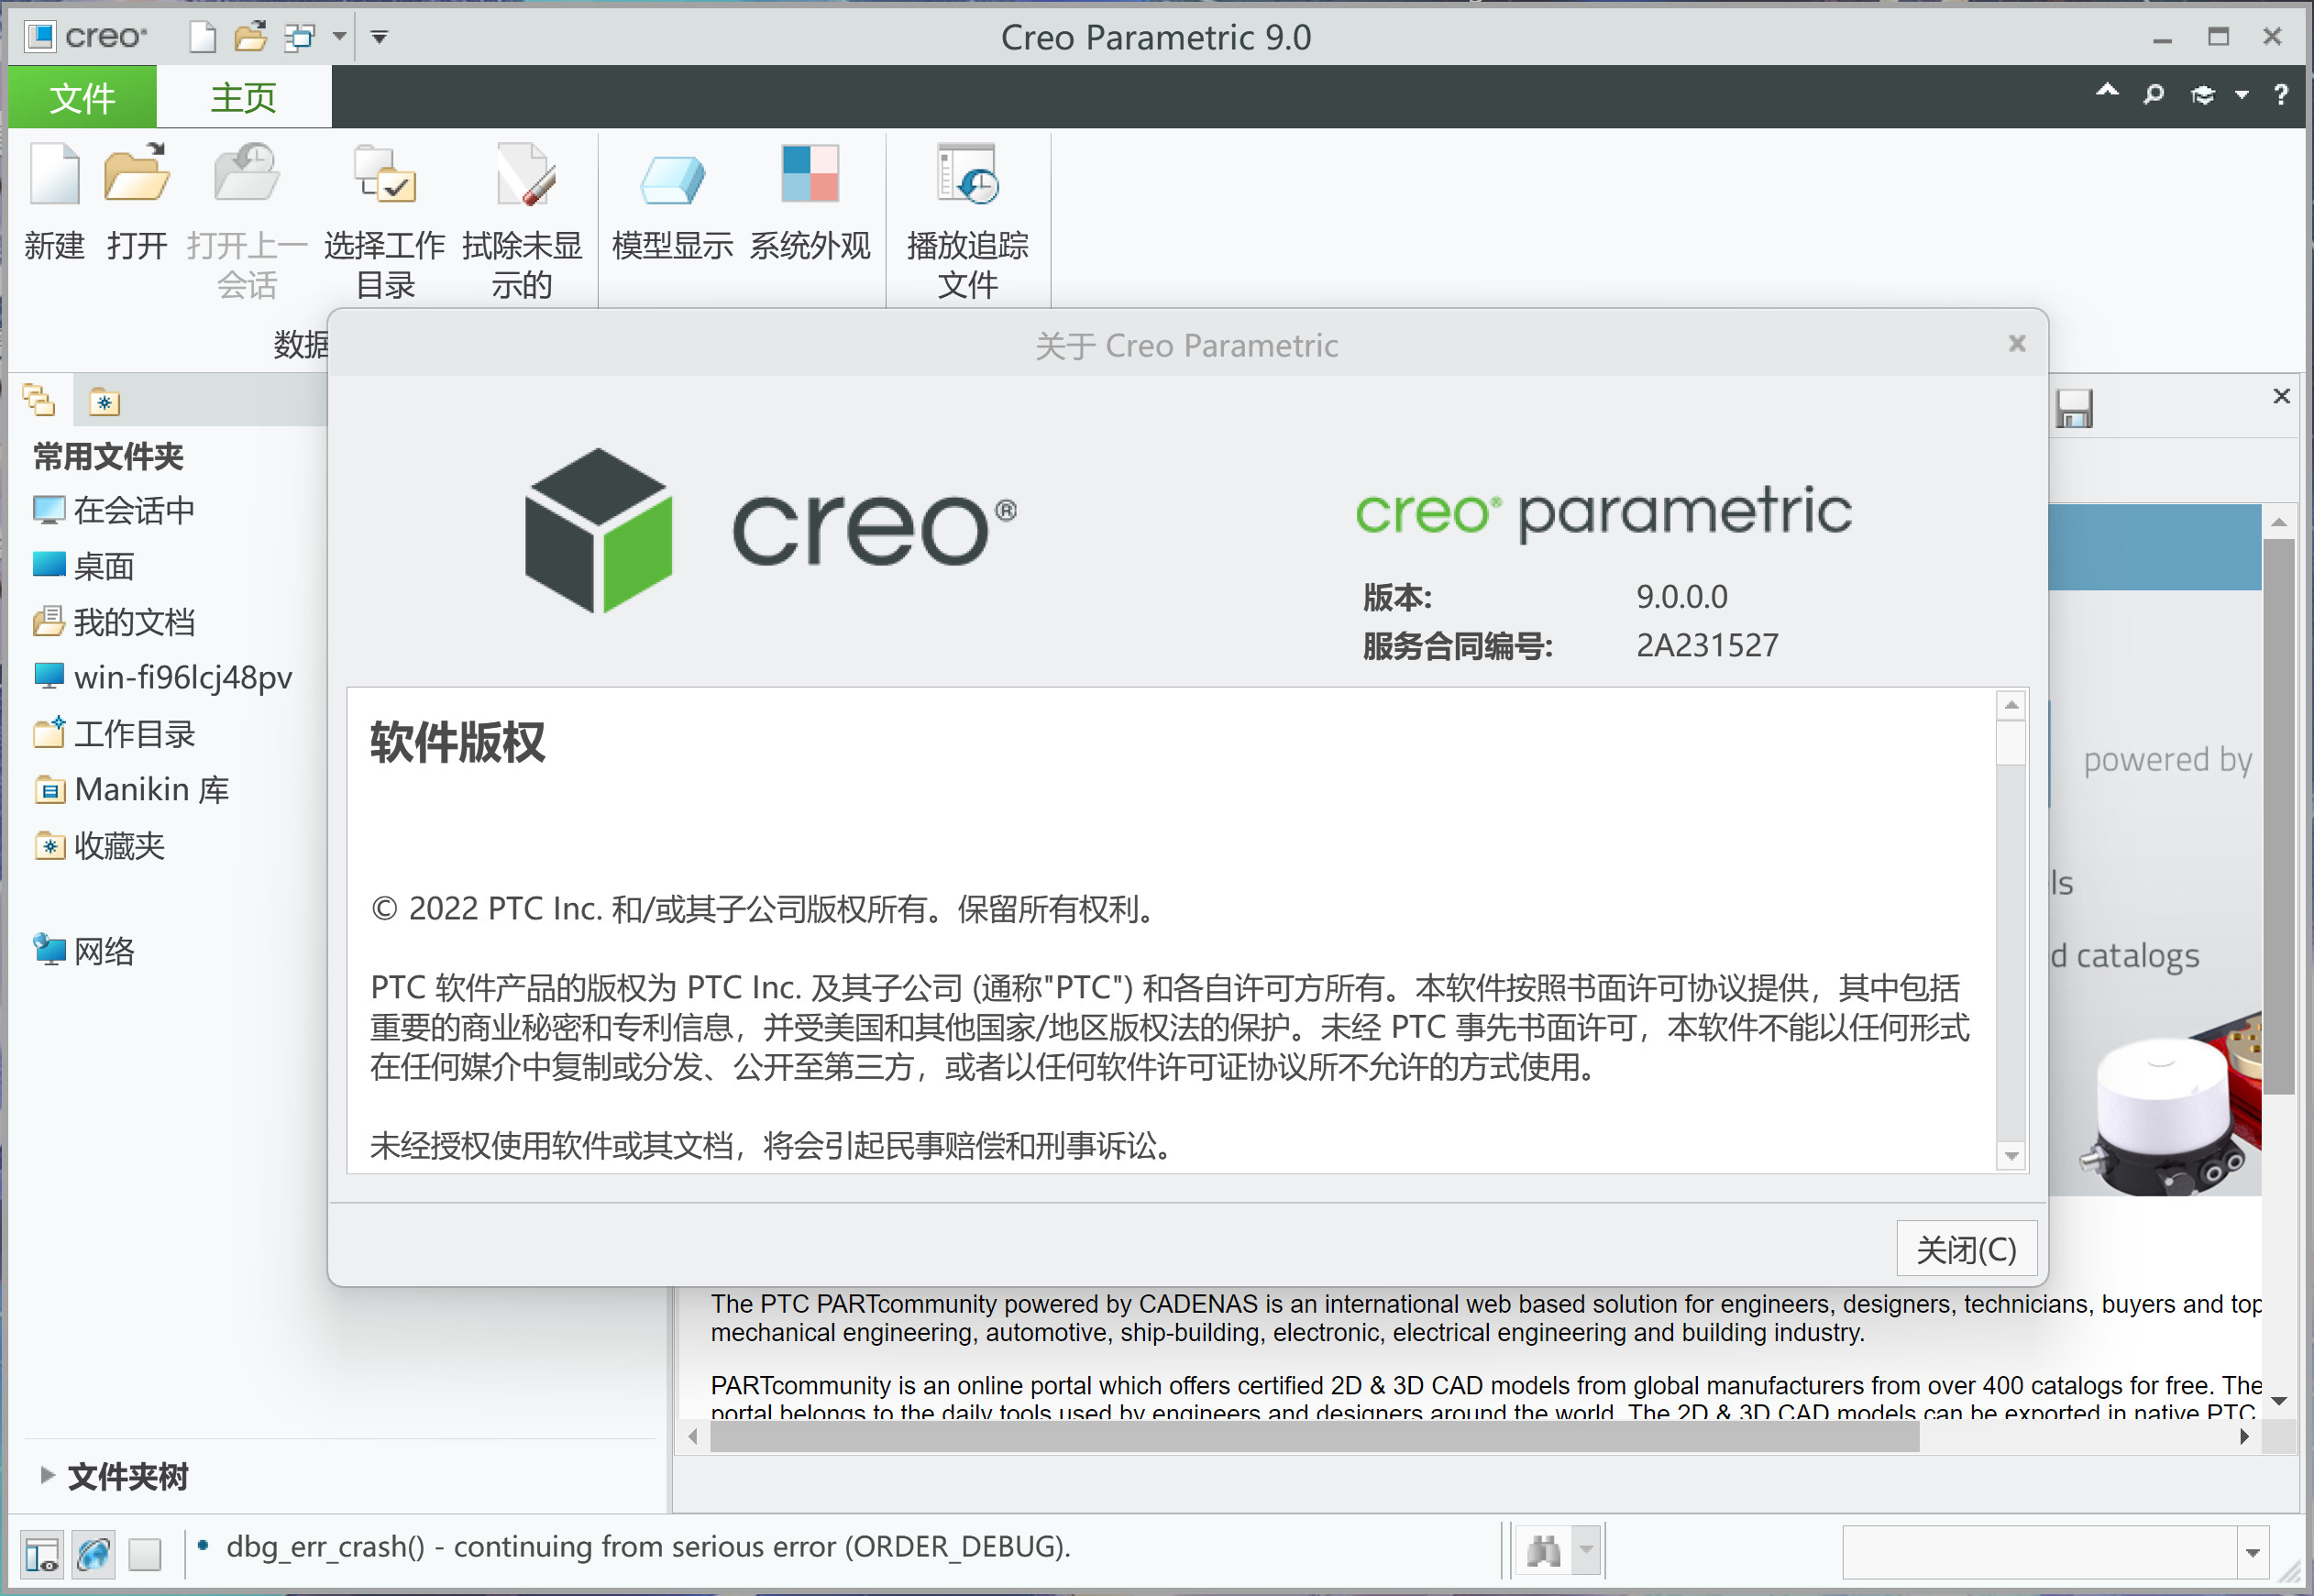Viewport: 2314px width, 1596px height.
Task: Click the 关闭(C) button
Action: click(x=1966, y=1248)
